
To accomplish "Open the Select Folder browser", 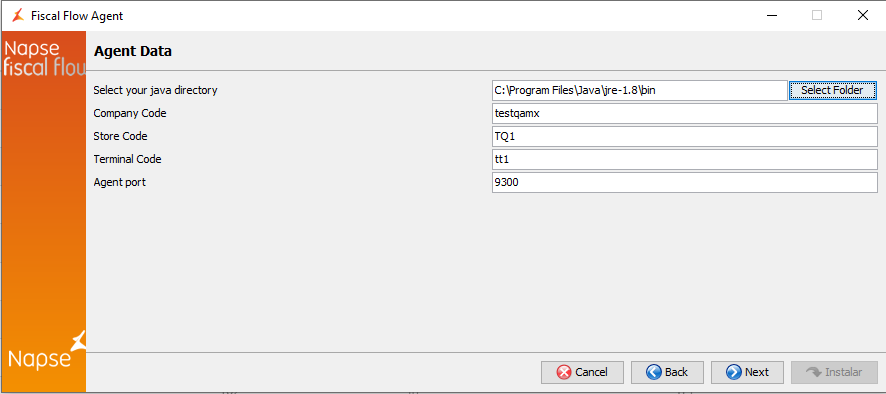I will tap(832, 90).
